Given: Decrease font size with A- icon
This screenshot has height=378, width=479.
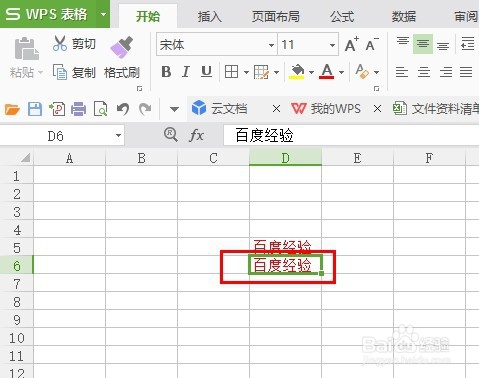Looking at the screenshot, I should pyautogui.click(x=372, y=44).
